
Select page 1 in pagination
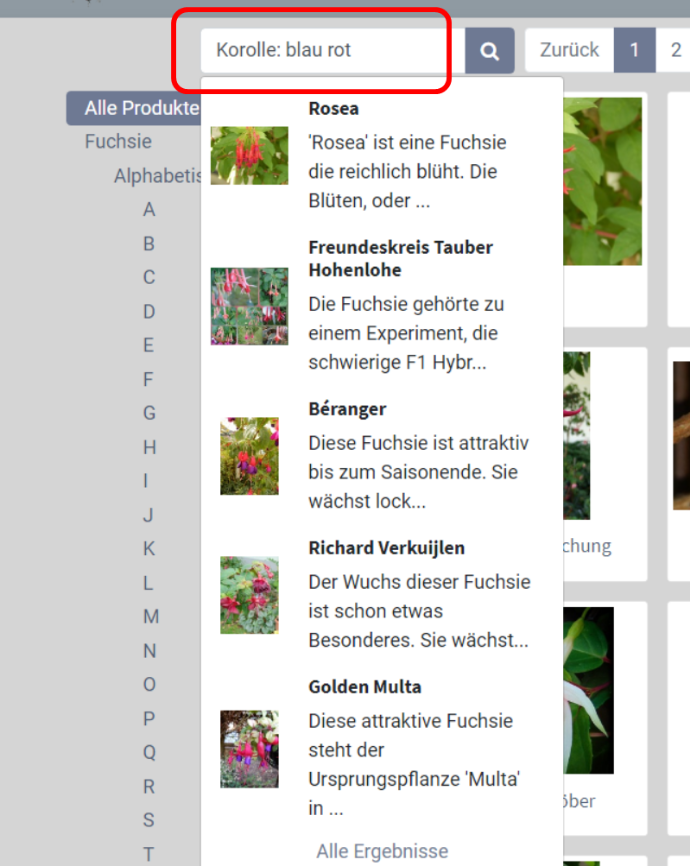click(x=635, y=50)
